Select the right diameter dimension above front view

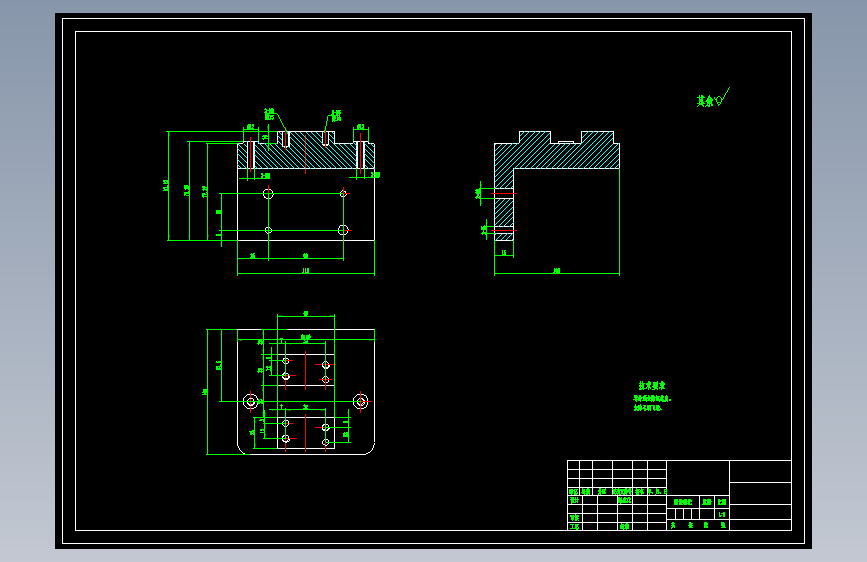[x=361, y=127]
